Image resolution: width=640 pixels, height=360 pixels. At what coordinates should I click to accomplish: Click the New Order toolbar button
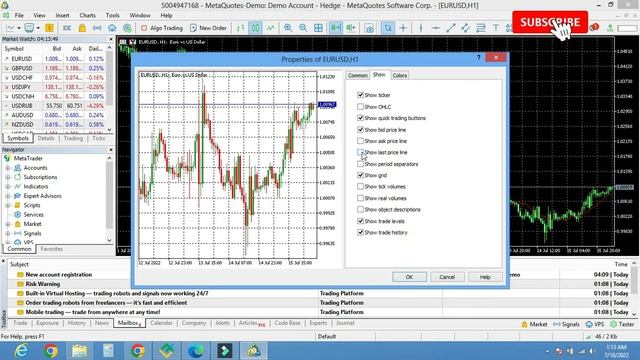[208, 28]
